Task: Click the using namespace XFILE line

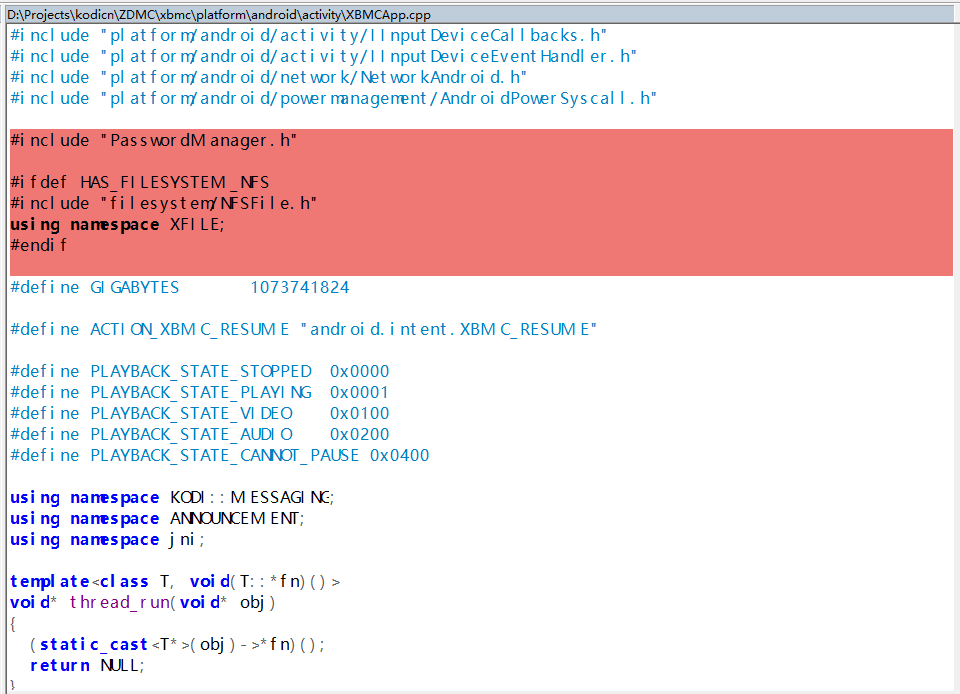Action: coord(118,224)
